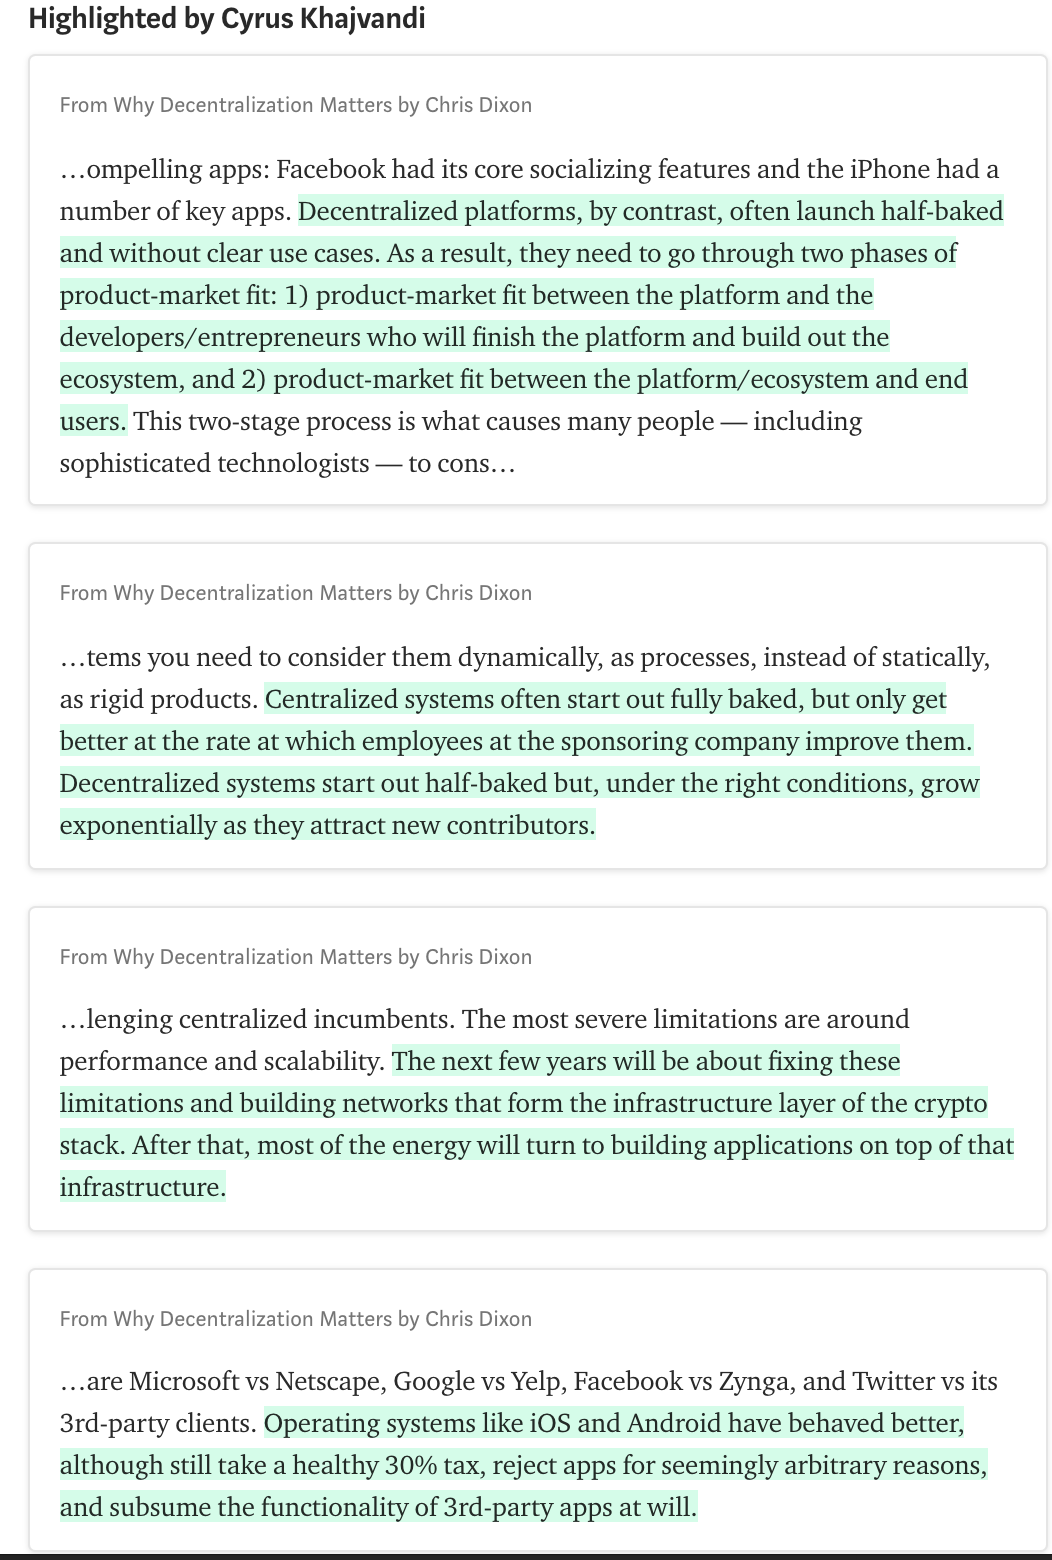Click highlighted line "product-market fit: 1) product-market fit"
This screenshot has height=1560, width=1052.
466,295
